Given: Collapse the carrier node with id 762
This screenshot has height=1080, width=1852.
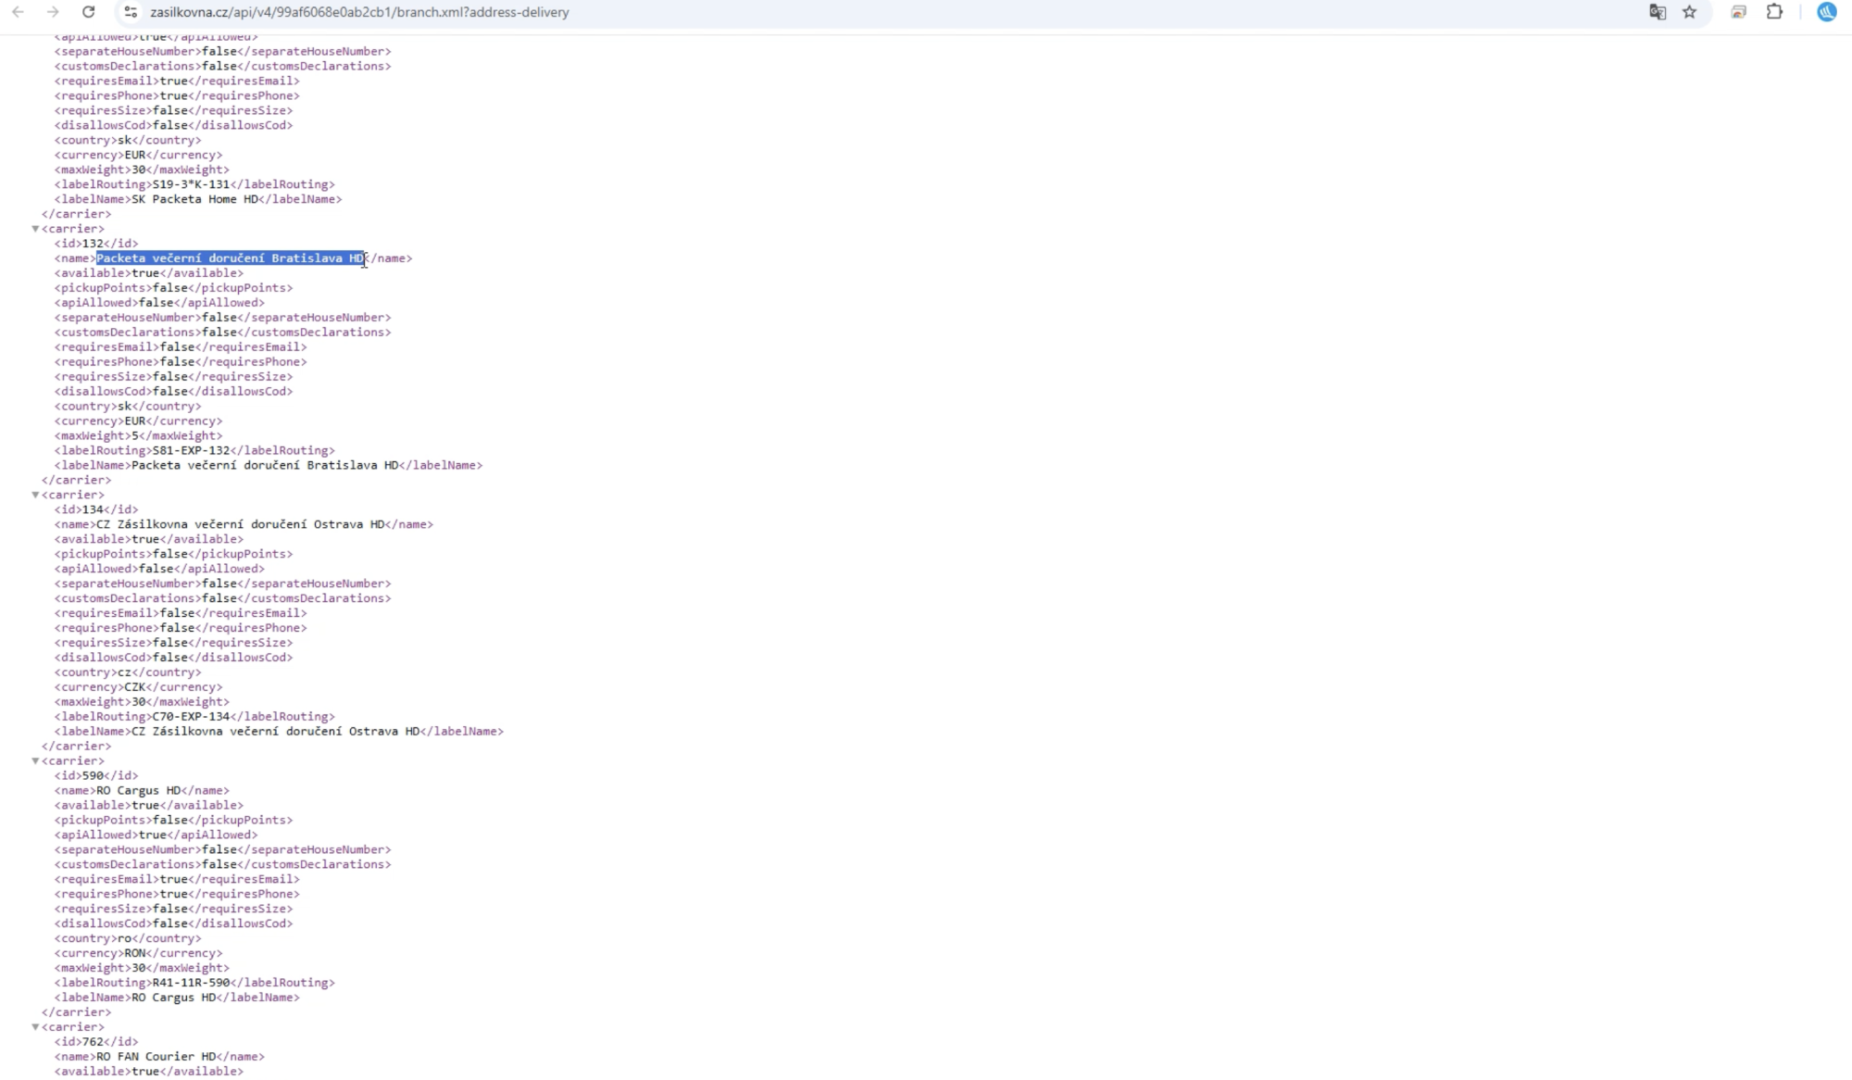Looking at the screenshot, I should pos(36,1027).
